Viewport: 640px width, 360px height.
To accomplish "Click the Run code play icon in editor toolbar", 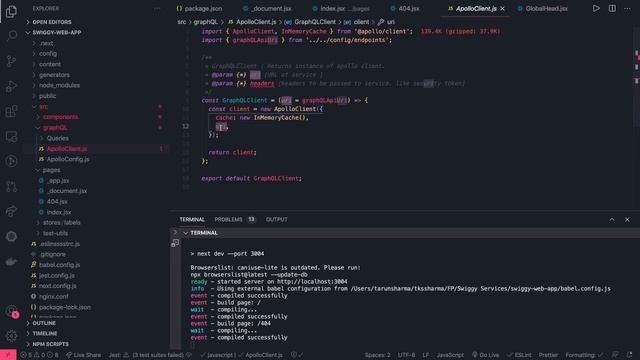I will click(596, 8).
